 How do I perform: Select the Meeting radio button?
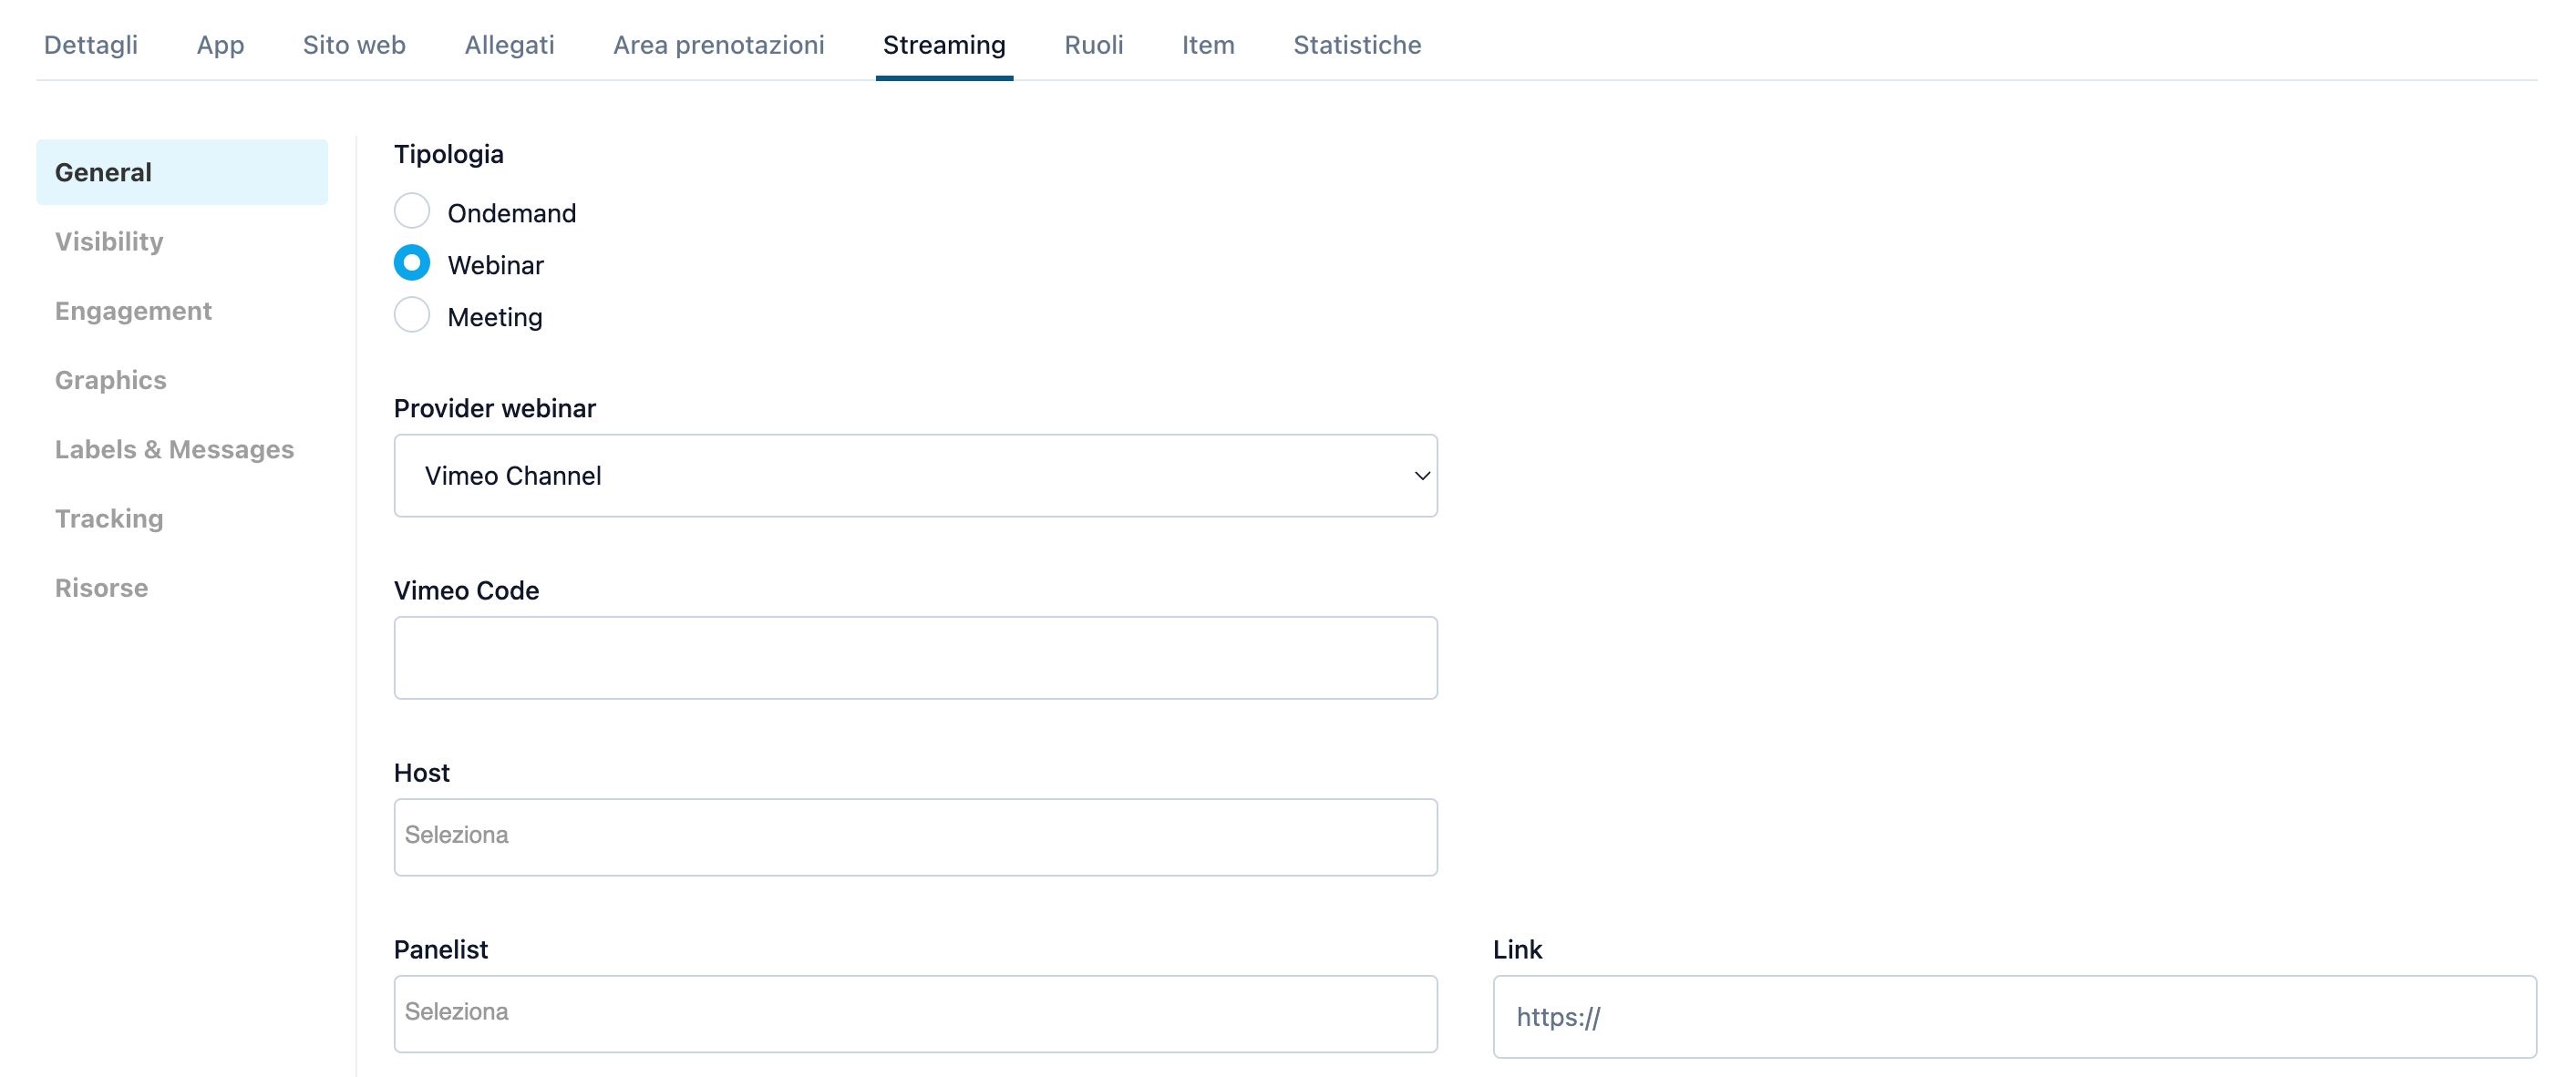pos(411,315)
